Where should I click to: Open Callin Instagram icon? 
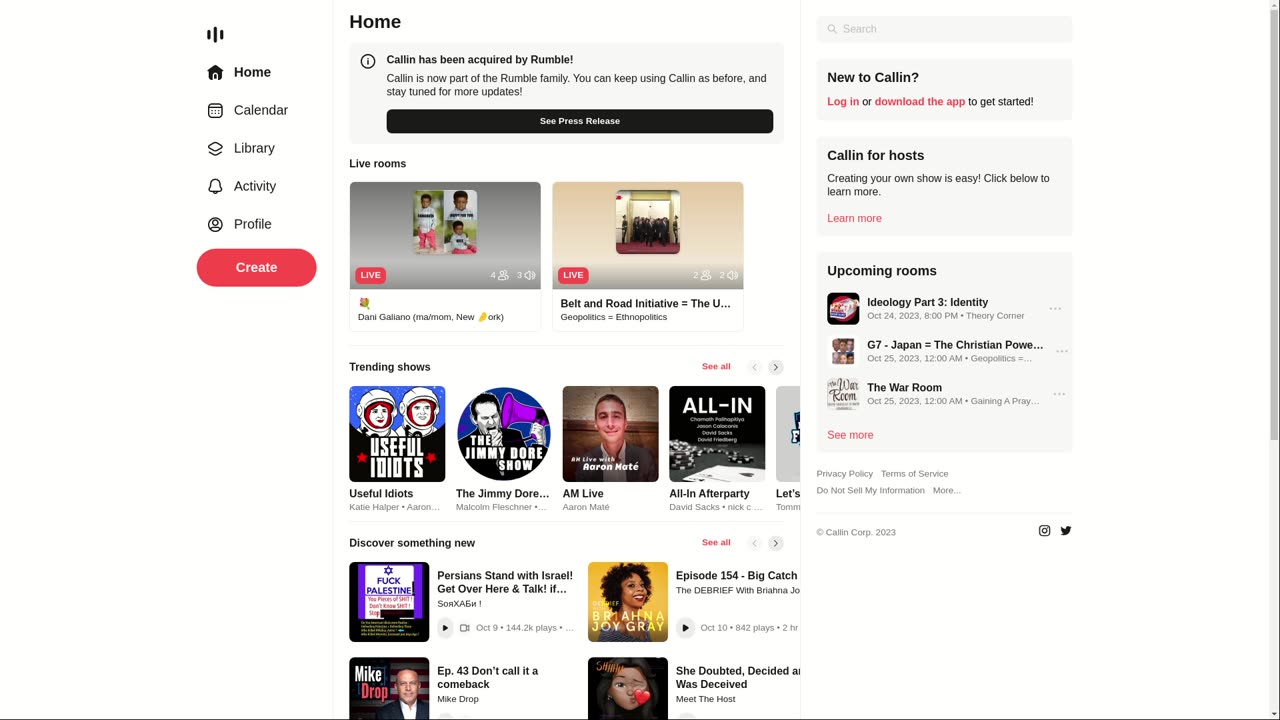click(x=1044, y=531)
